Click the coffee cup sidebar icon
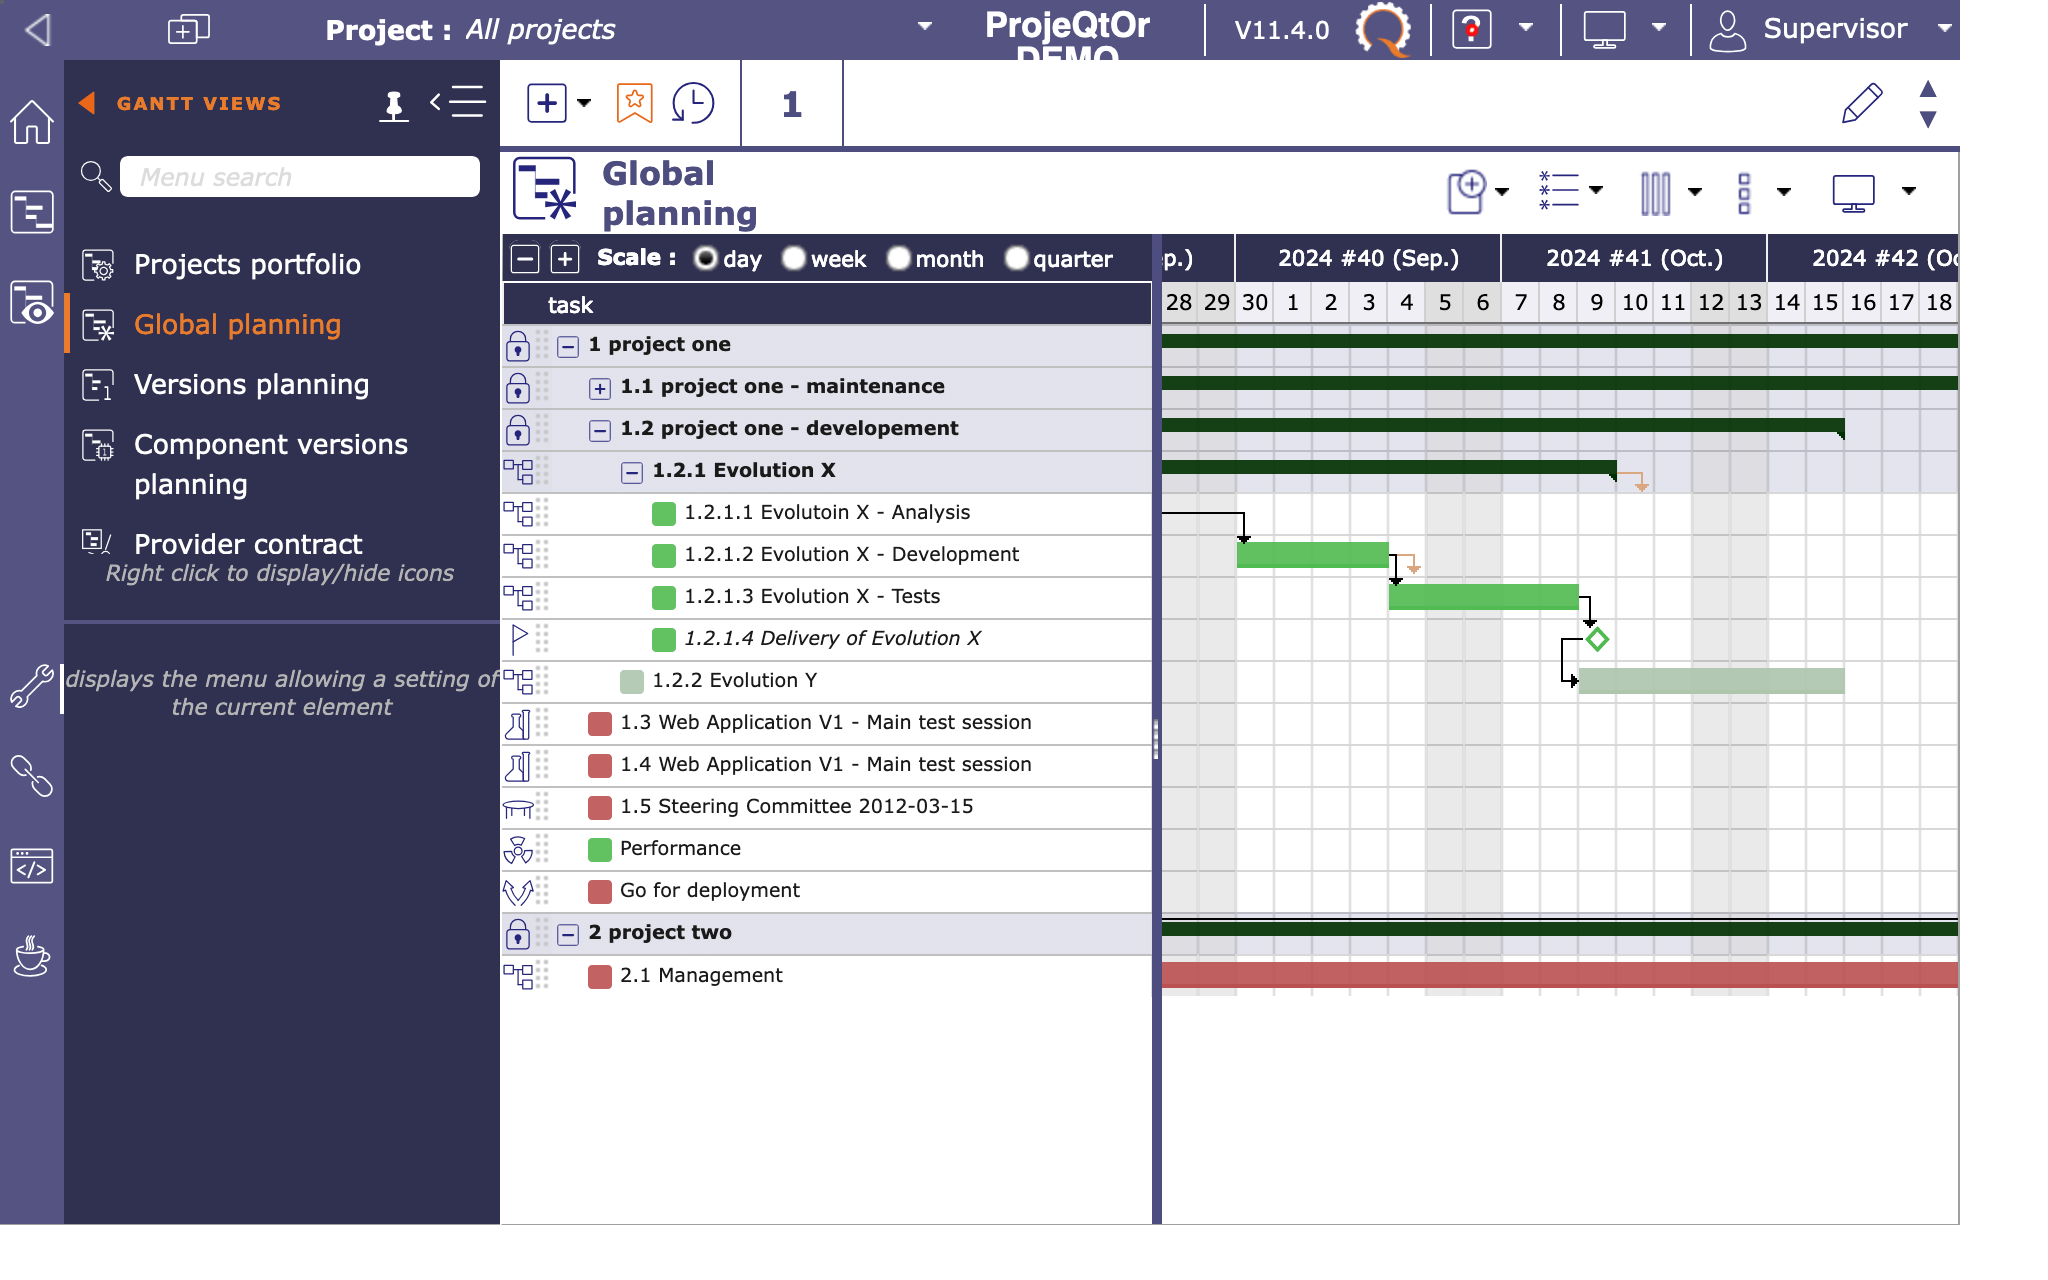 (31, 956)
